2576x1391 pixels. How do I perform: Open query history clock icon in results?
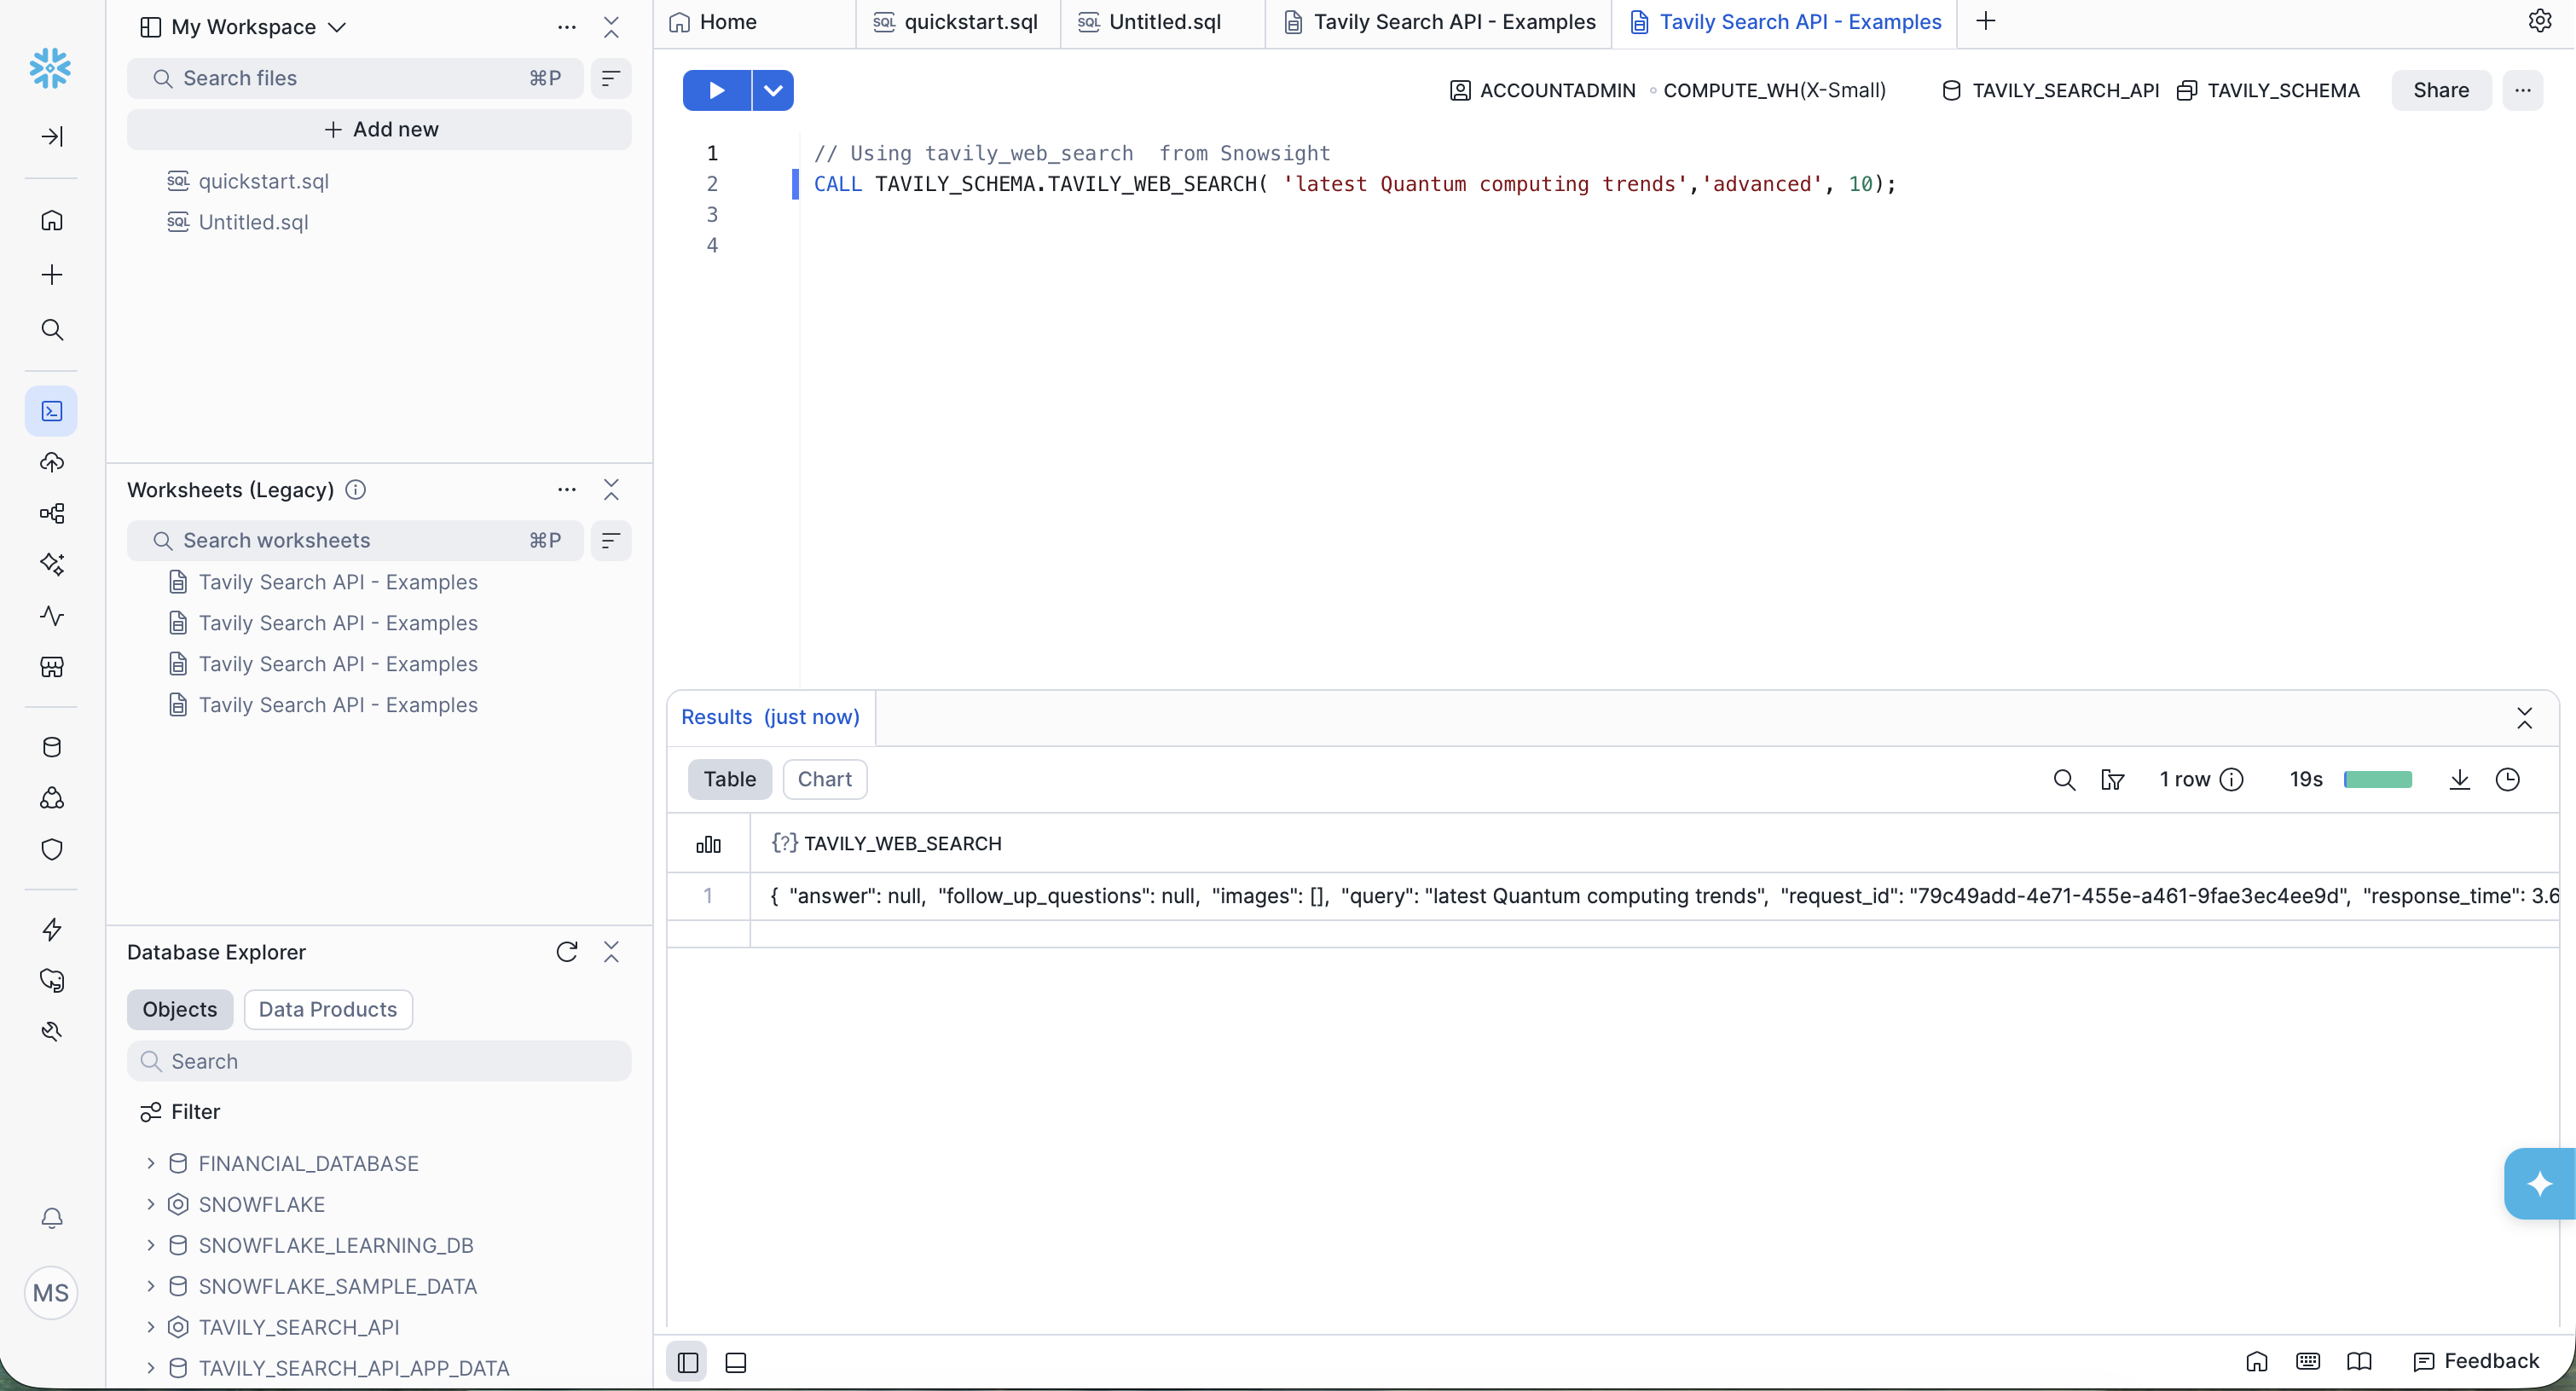click(2507, 780)
